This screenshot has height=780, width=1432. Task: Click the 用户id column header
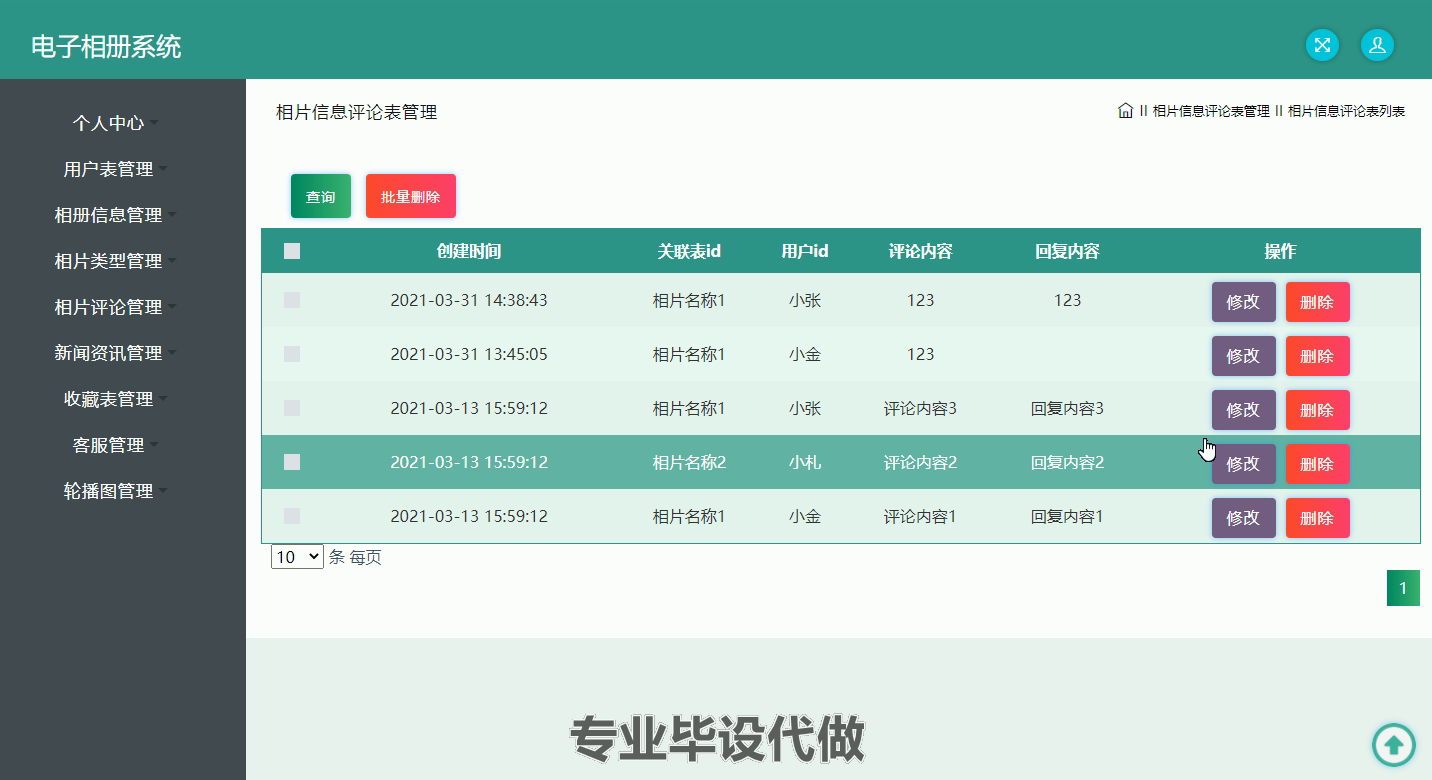(x=805, y=251)
